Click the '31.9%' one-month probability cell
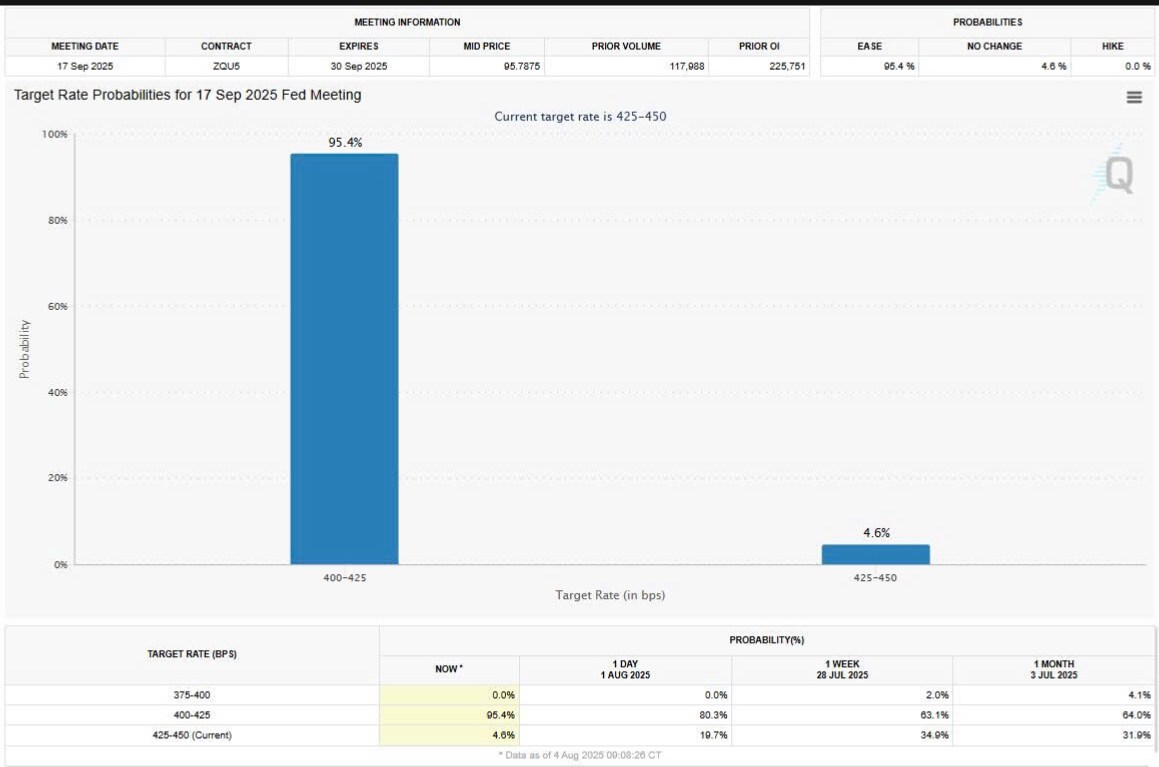This screenshot has height=767, width=1159. pyautogui.click(x=1053, y=735)
